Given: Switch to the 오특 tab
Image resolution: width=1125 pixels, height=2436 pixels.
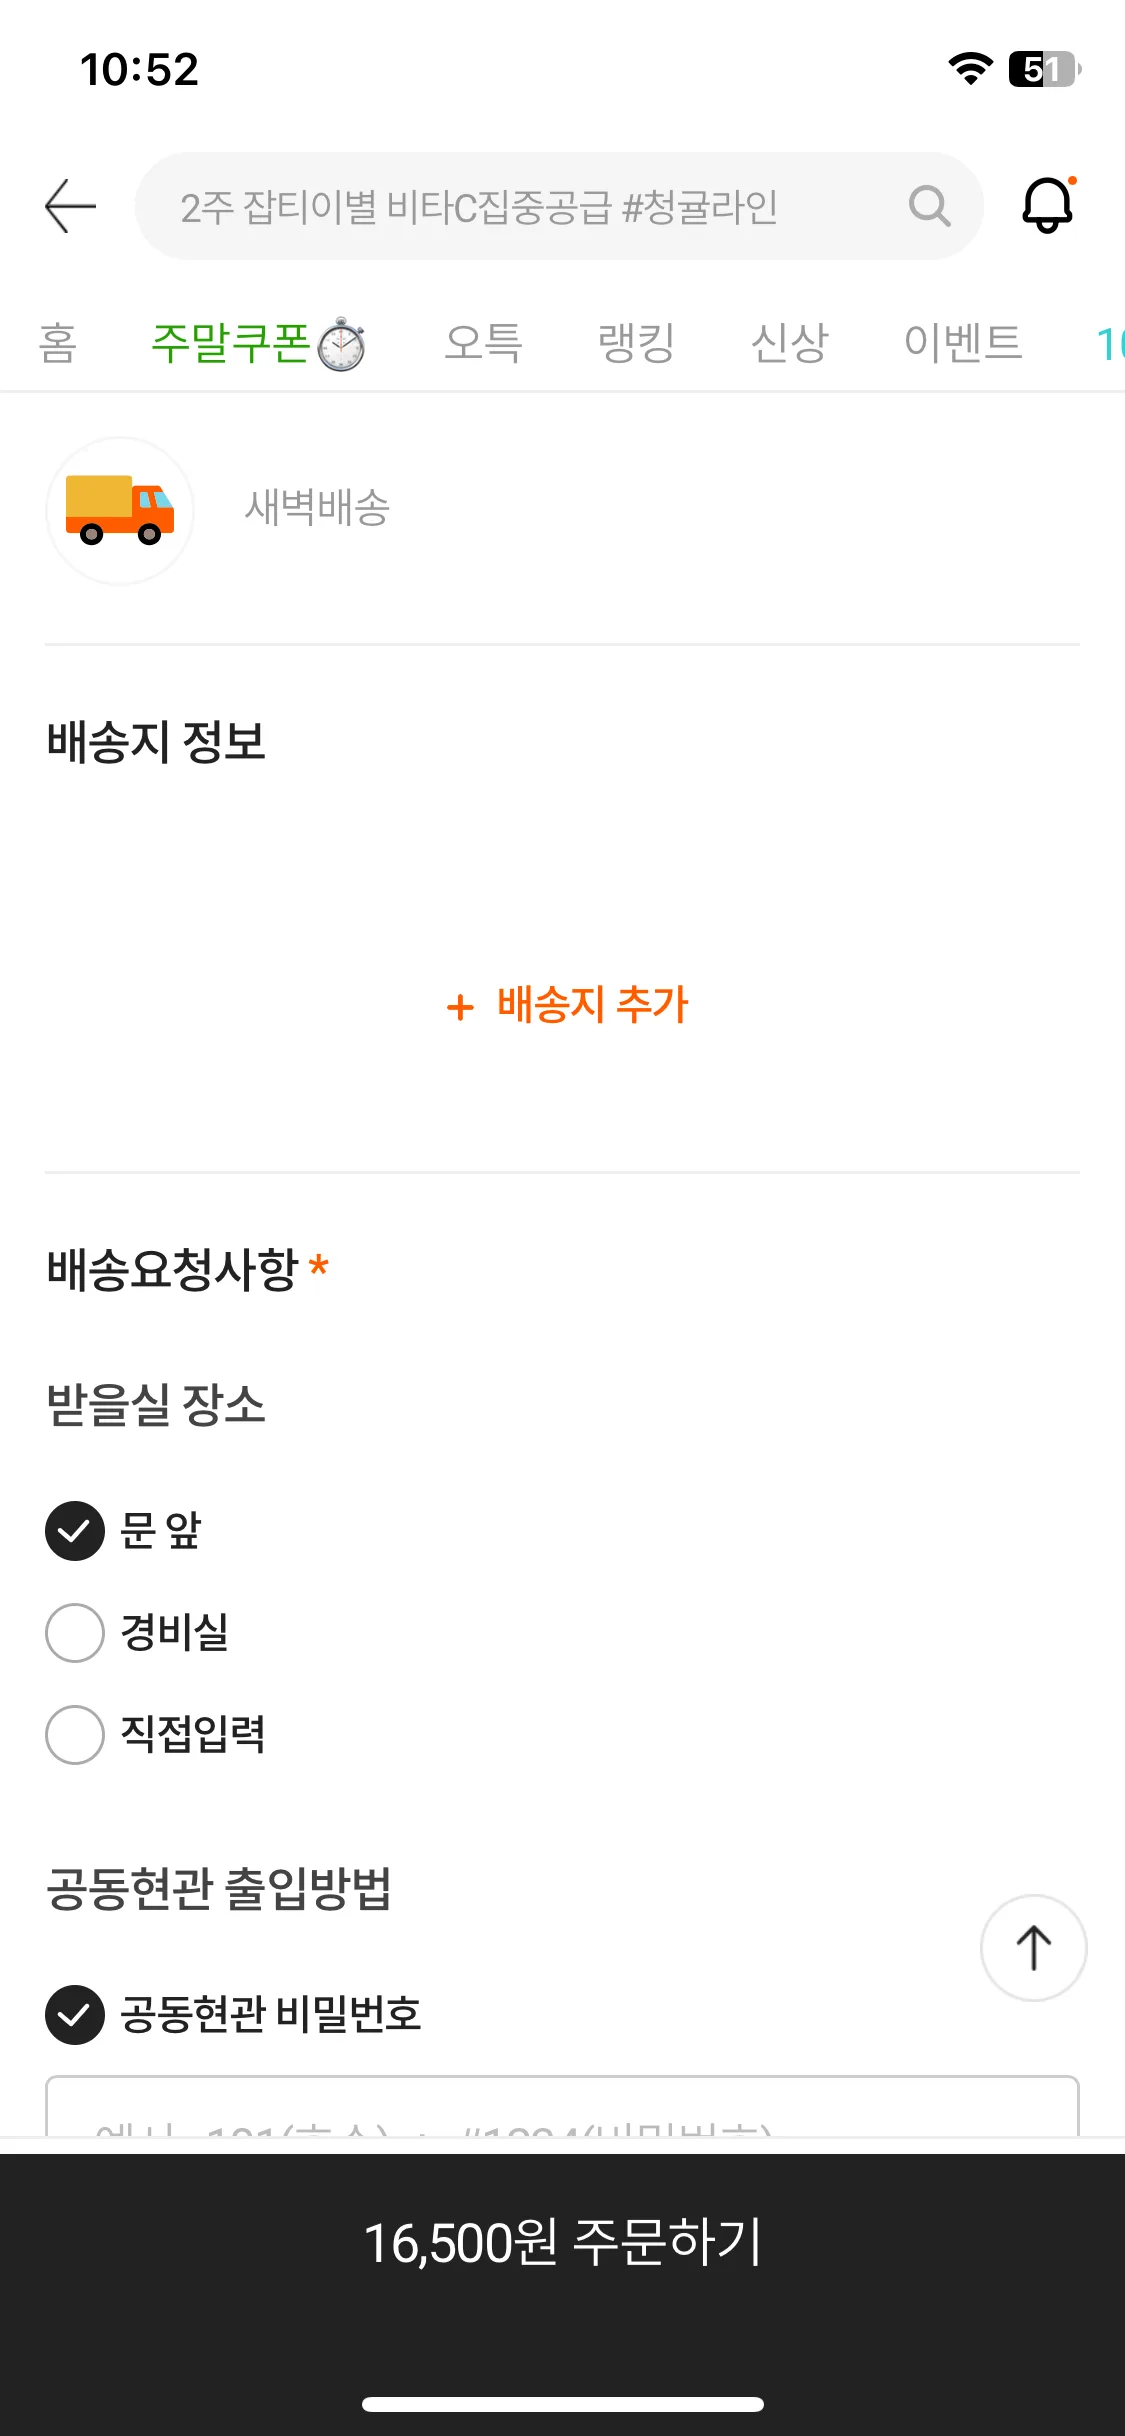Looking at the screenshot, I should [x=483, y=343].
